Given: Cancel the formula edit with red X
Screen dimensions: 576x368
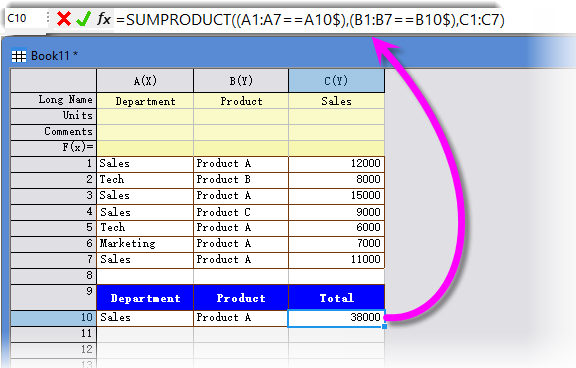Looking at the screenshot, I should tap(64, 19).
